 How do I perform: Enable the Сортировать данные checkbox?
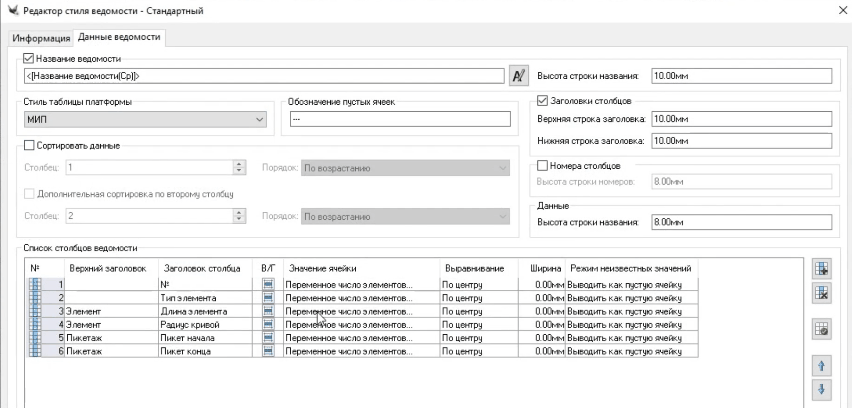[x=28, y=147]
